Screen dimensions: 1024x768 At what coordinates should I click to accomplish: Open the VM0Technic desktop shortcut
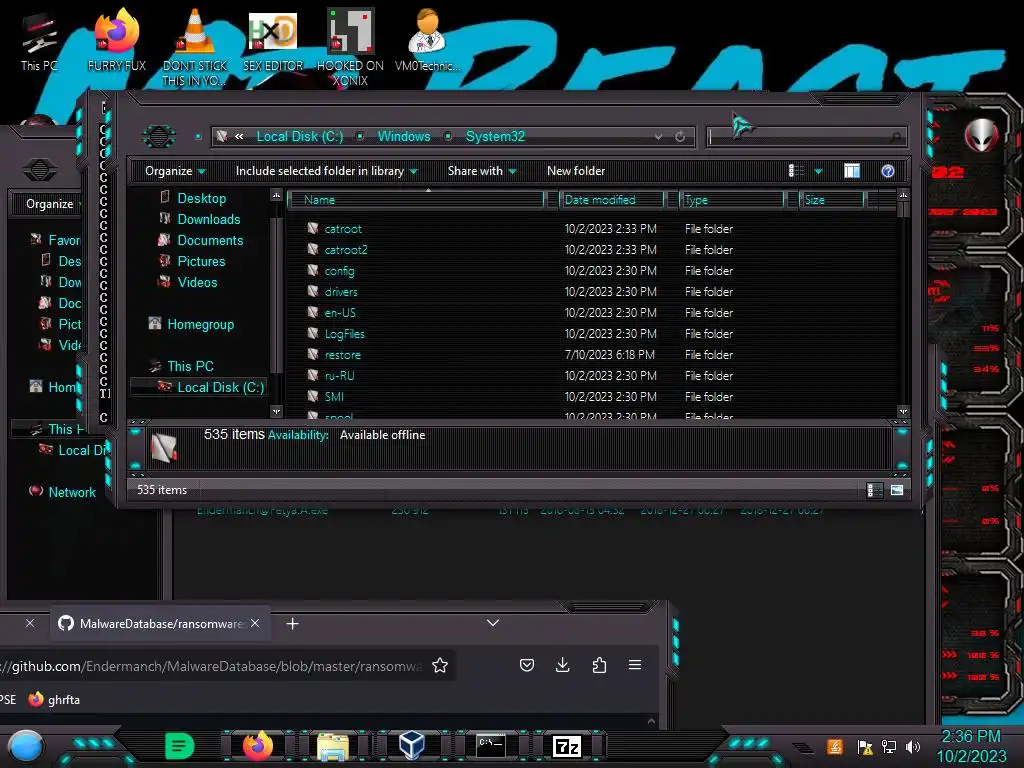tap(427, 39)
